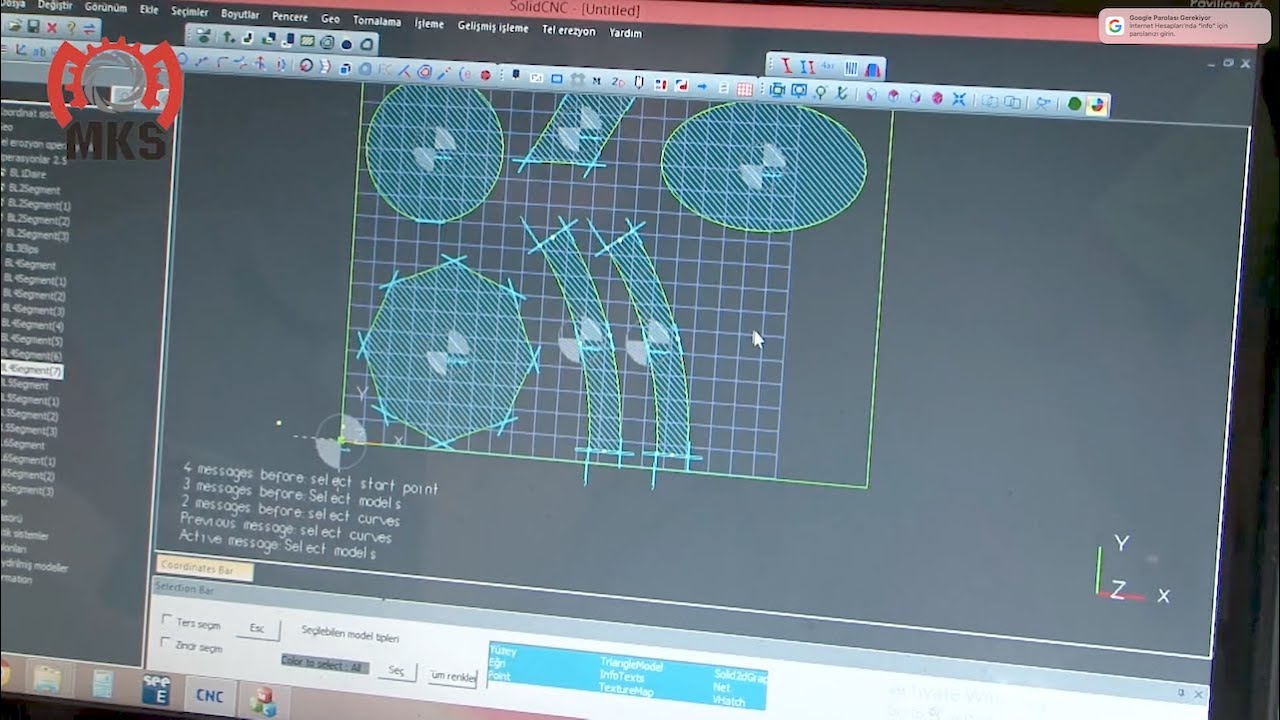Image resolution: width=1280 pixels, height=720 pixels.
Task: Toggle the red grid icon
Action: coord(744,89)
